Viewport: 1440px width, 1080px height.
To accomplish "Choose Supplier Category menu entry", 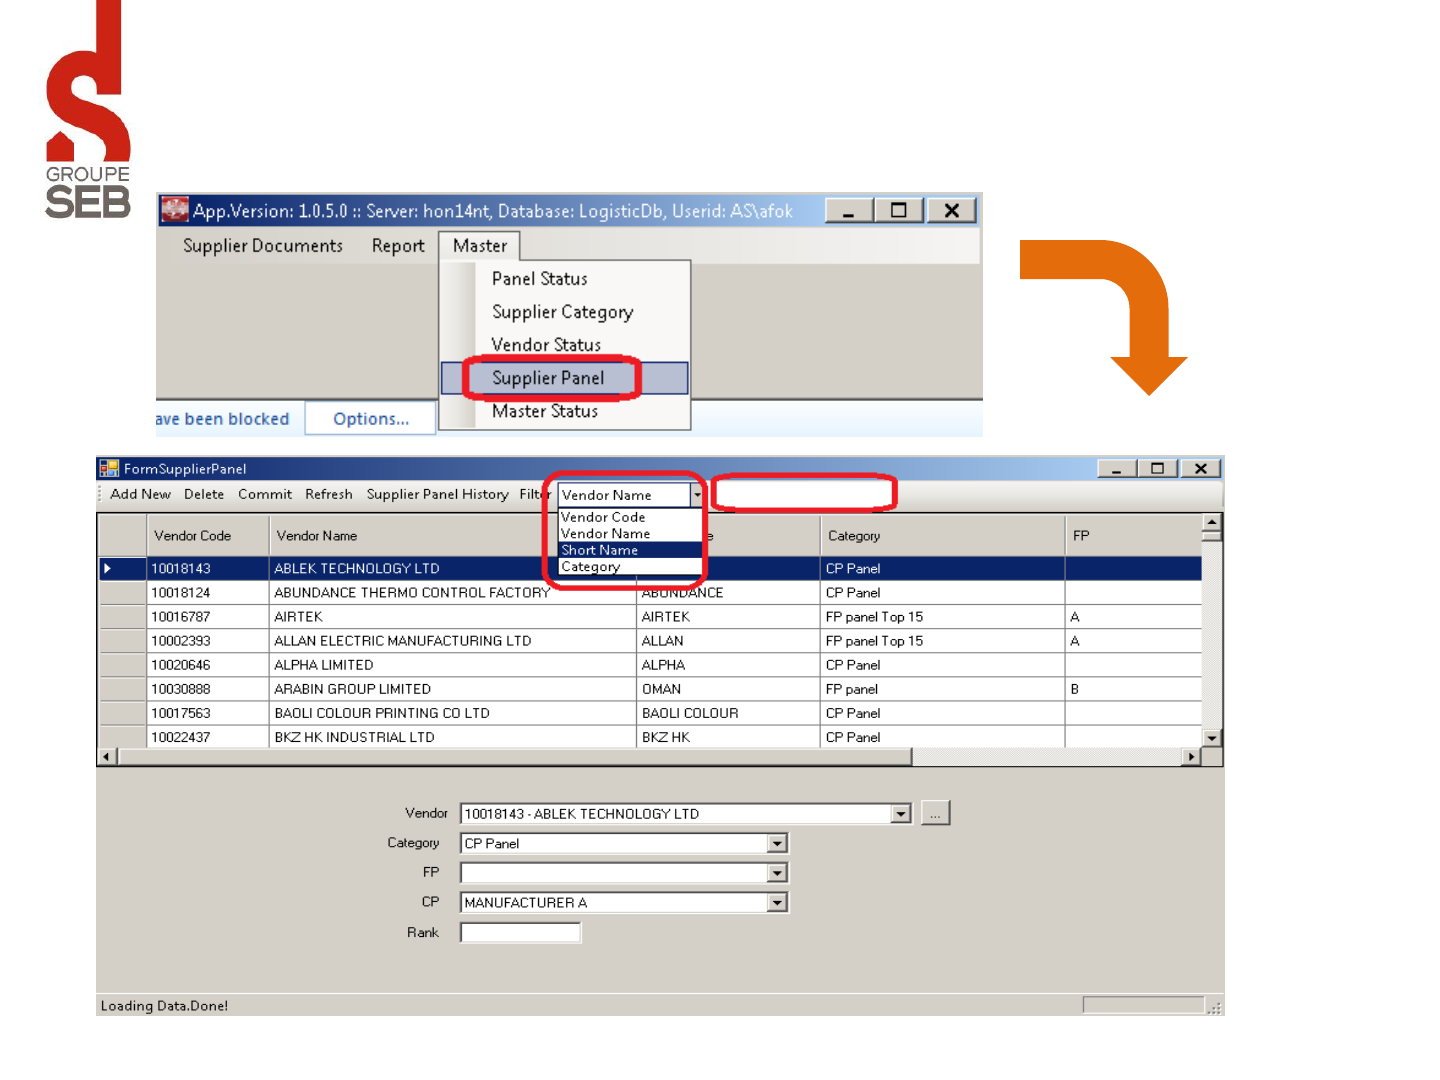I will tap(563, 312).
